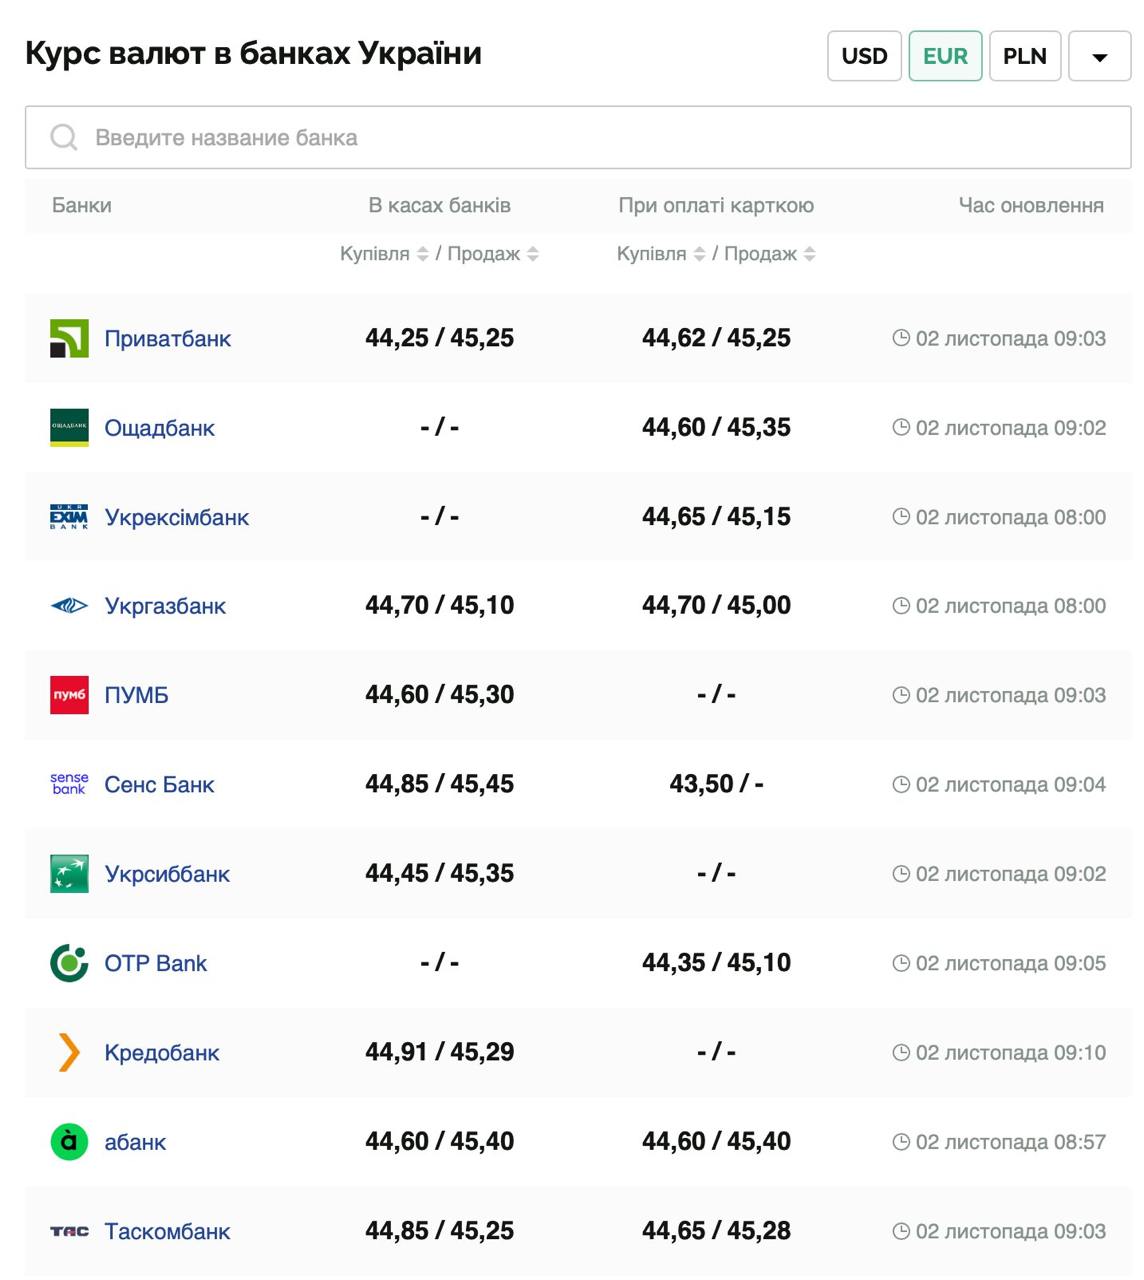Click the OTP Bank green logo
1144x1280 pixels.
[69, 963]
